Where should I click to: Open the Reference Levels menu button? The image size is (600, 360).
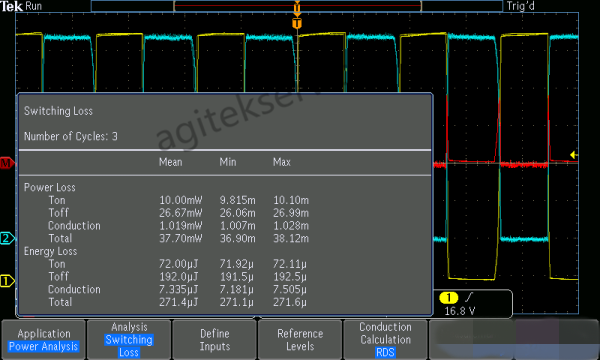click(x=300, y=340)
